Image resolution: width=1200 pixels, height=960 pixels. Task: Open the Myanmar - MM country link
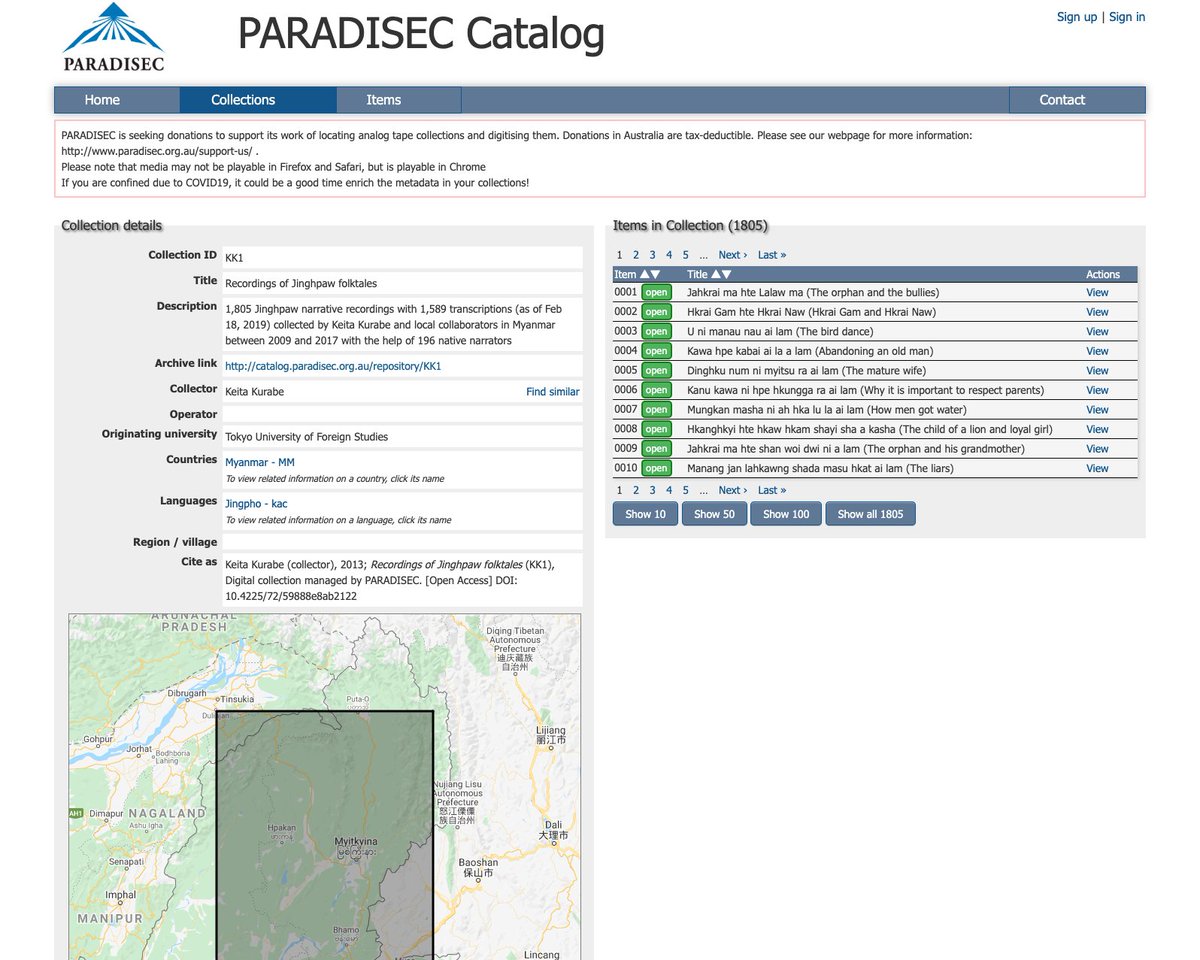(x=260, y=462)
